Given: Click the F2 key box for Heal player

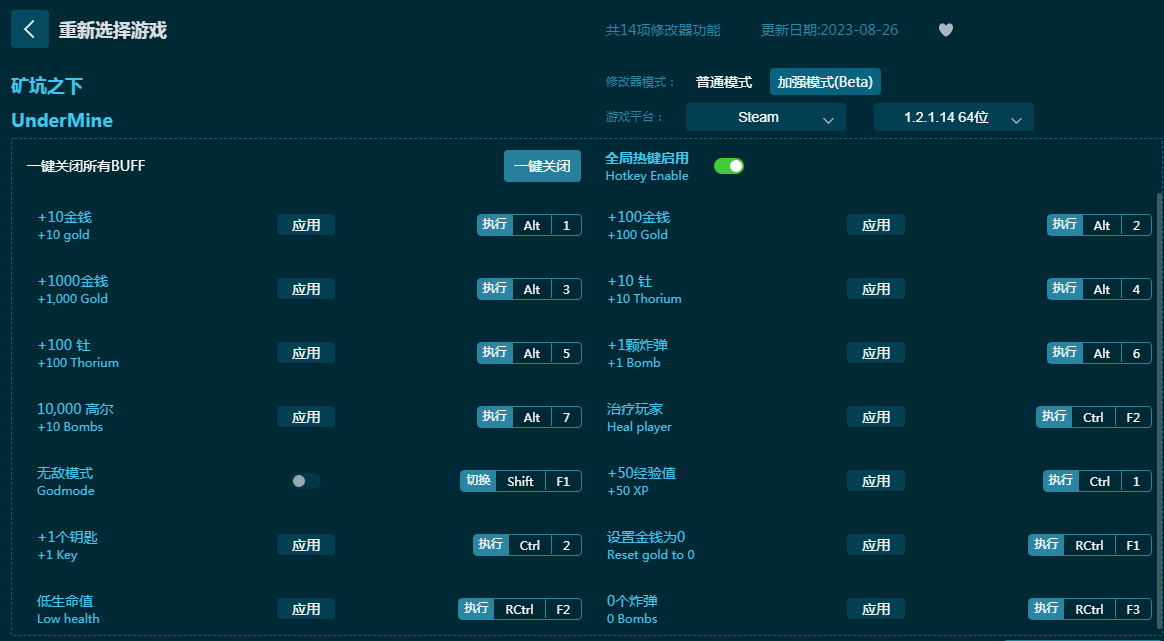Looking at the screenshot, I should point(1133,417).
